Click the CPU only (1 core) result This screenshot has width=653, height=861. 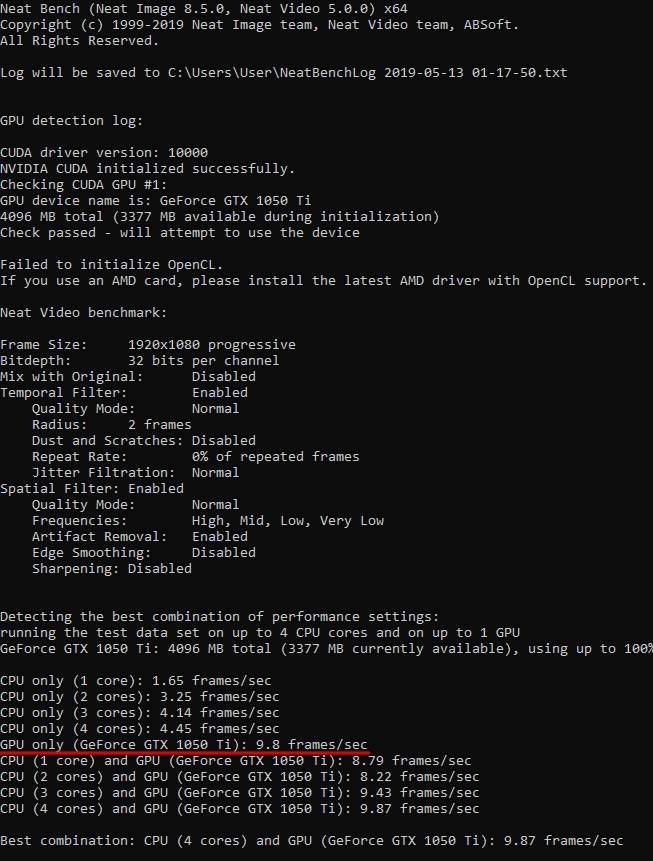pyautogui.click(x=136, y=681)
